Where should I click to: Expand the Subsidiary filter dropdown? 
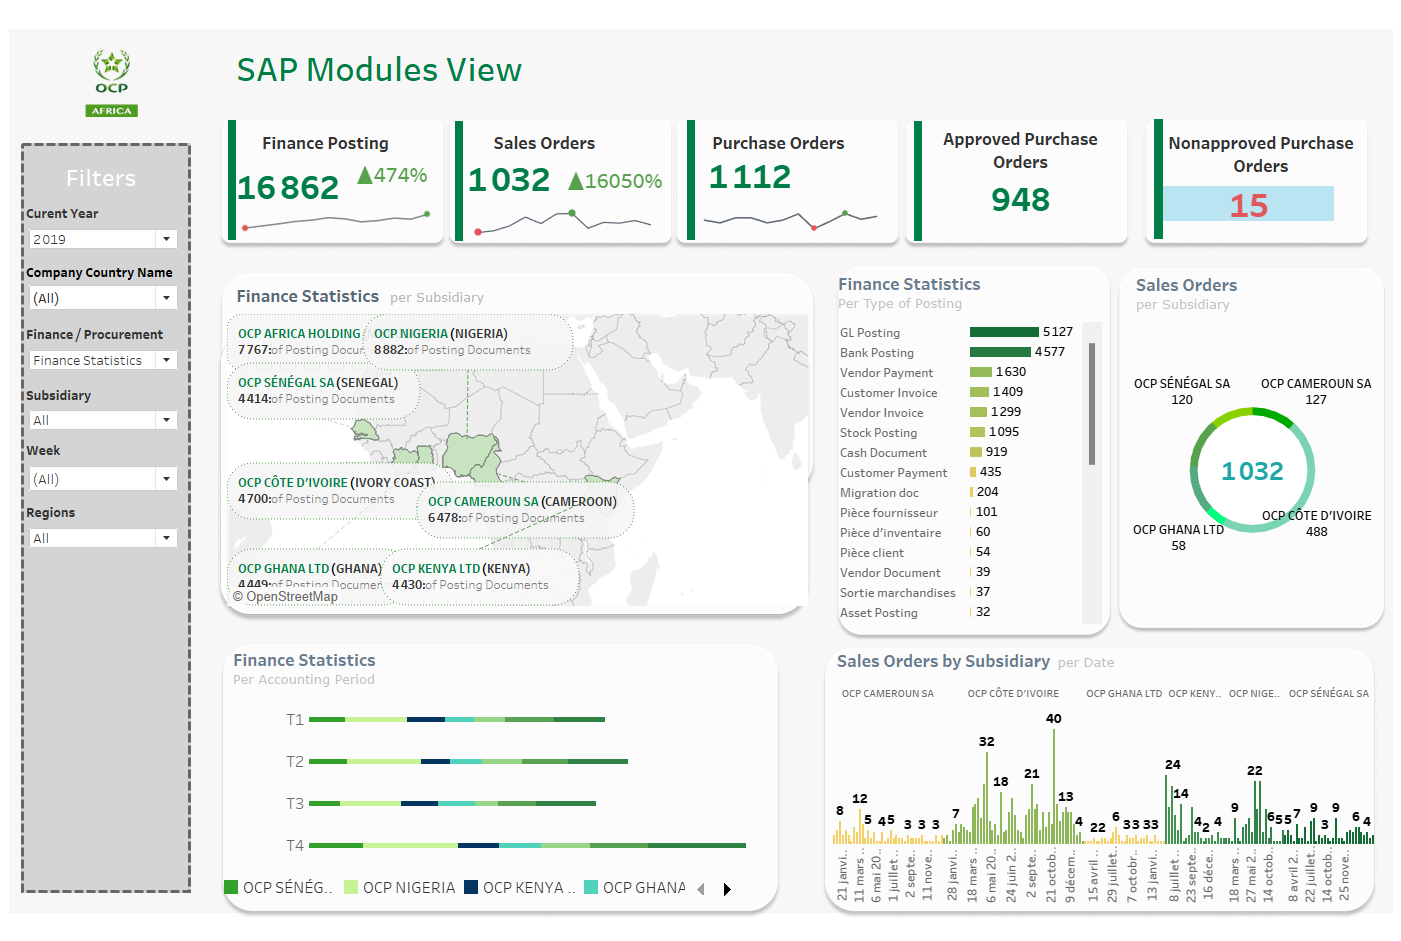click(104, 420)
